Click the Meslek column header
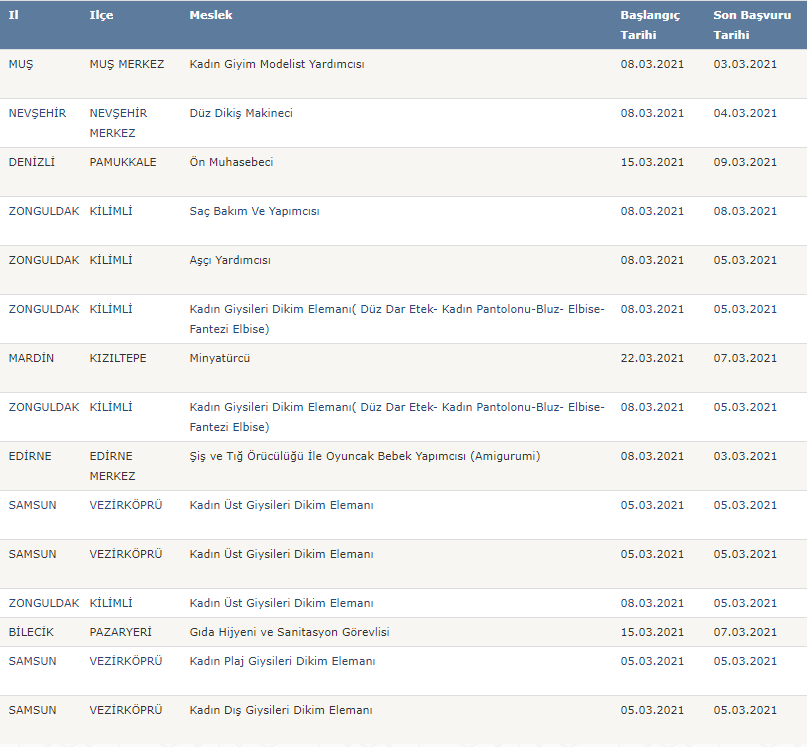The width and height of the screenshot is (807, 747). coord(211,15)
